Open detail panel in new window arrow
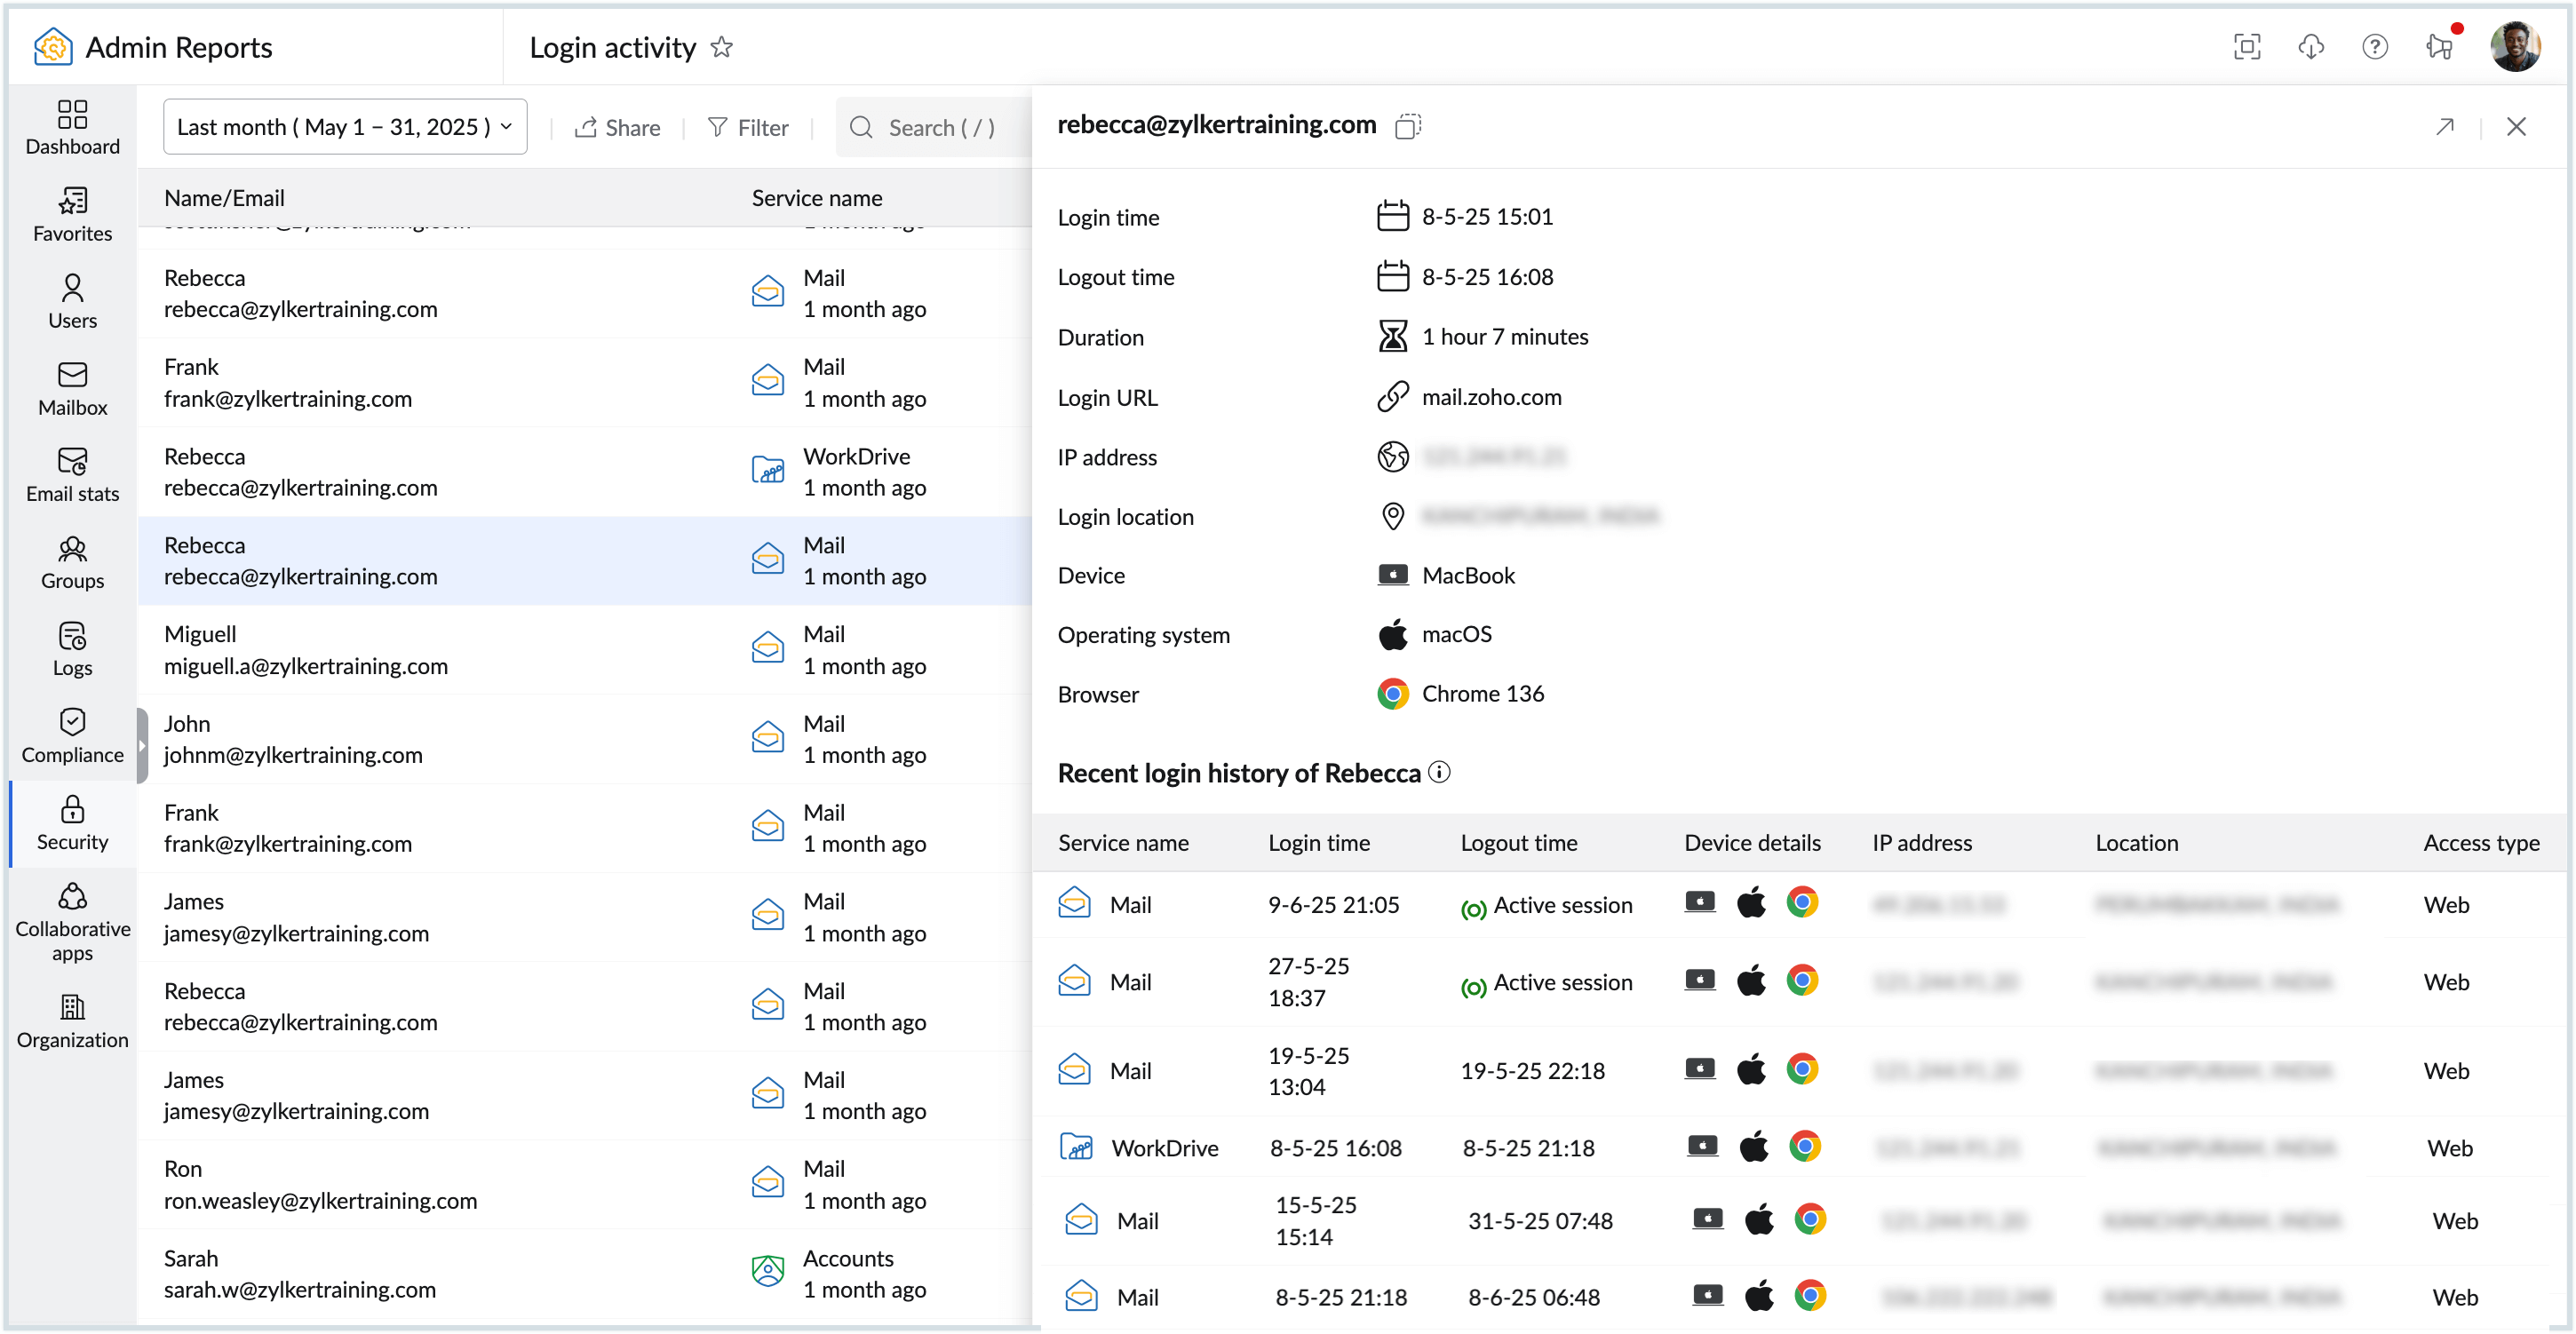The width and height of the screenshot is (2576, 1334). (x=2444, y=126)
